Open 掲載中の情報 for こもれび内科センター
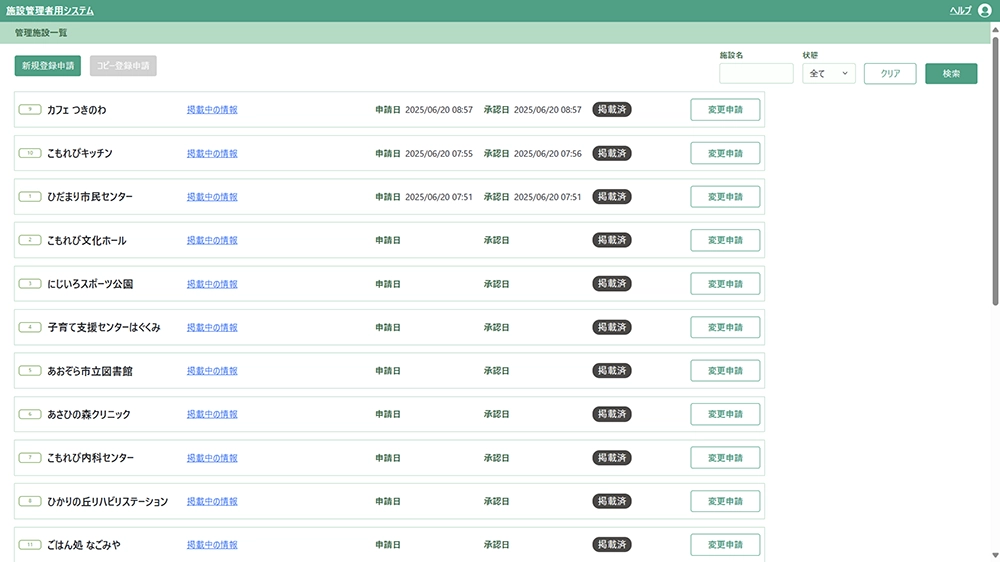The image size is (1000, 562). pyautogui.click(x=212, y=457)
